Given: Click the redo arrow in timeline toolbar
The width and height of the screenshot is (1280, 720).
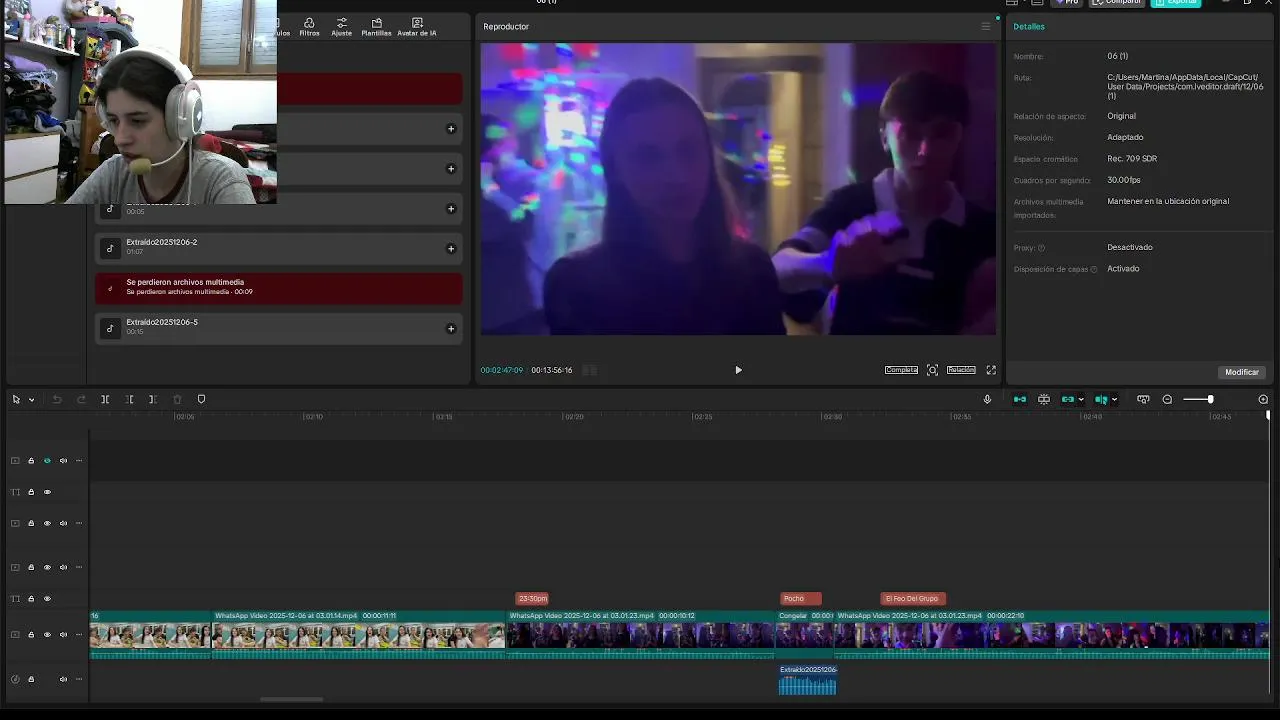Looking at the screenshot, I should (81, 399).
